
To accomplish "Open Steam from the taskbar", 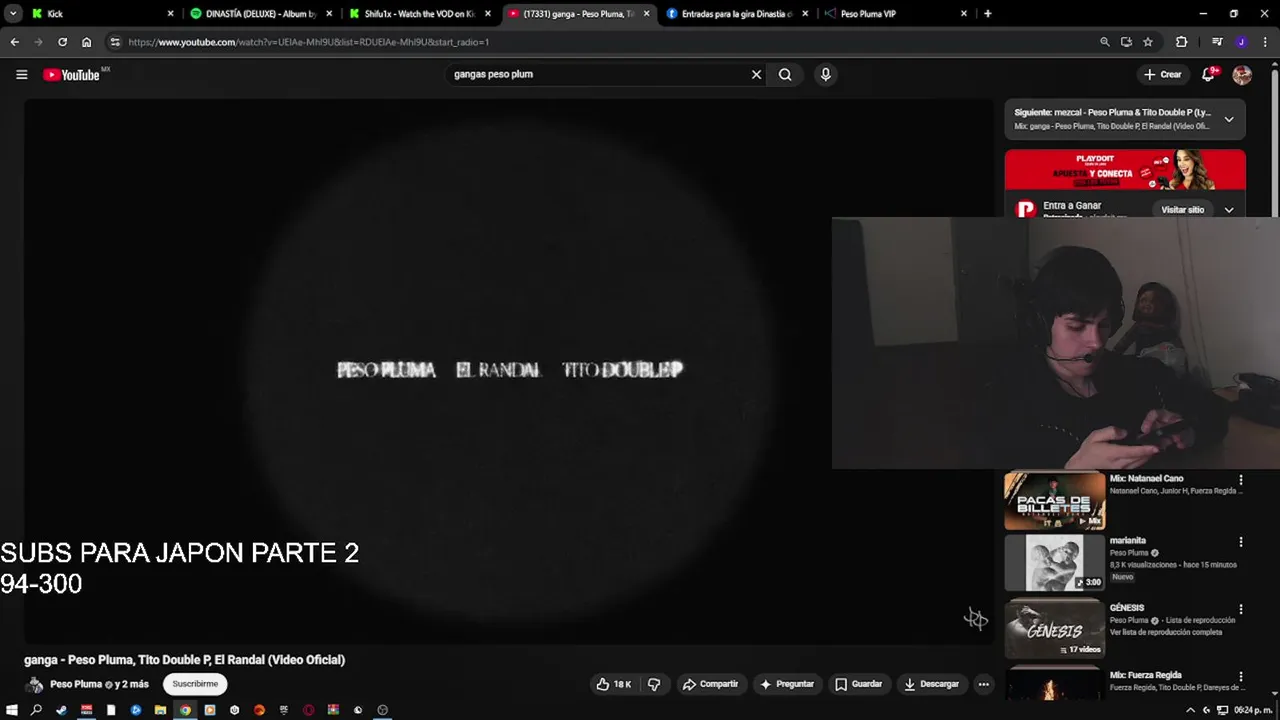I will point(62,710).
